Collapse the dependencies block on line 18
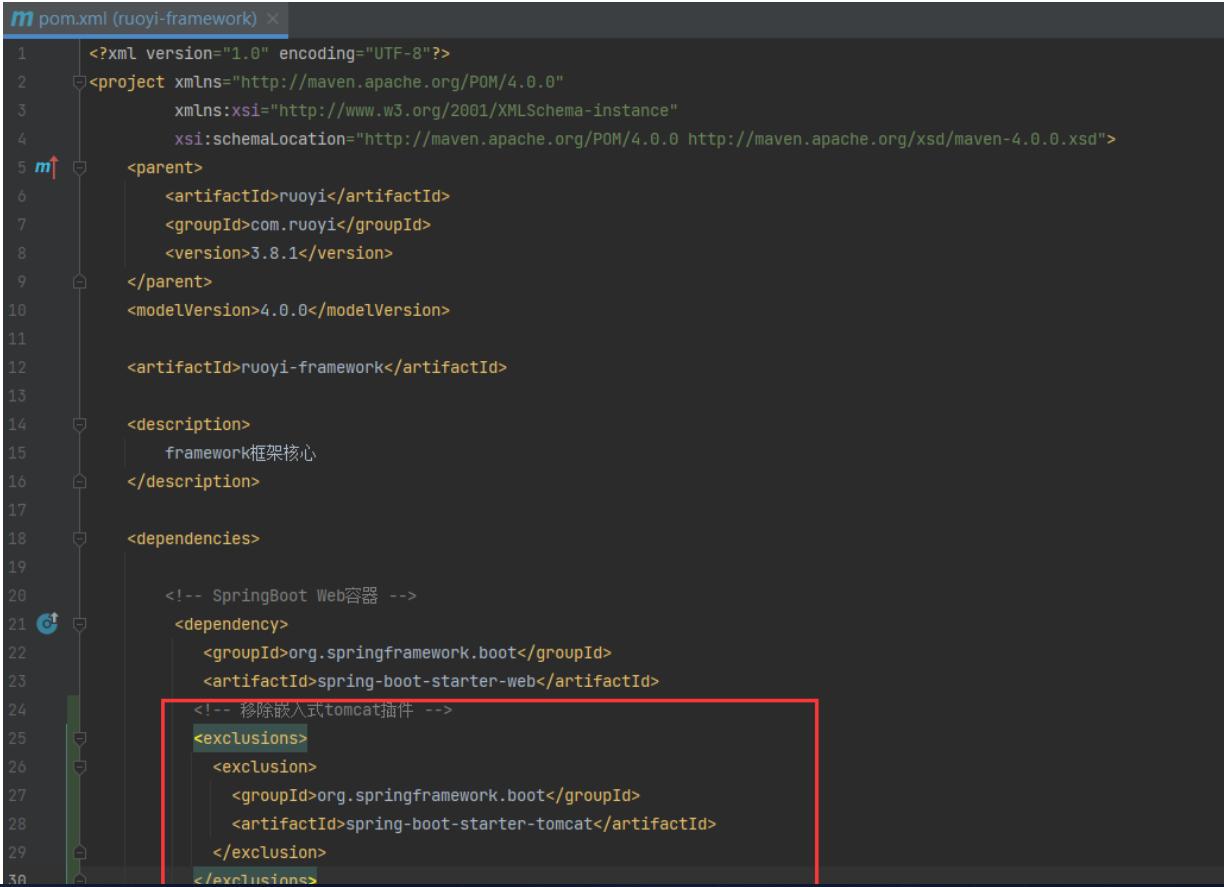This screenshot has height=887, width=1224. pyautogui.click(x=80, y=539)
